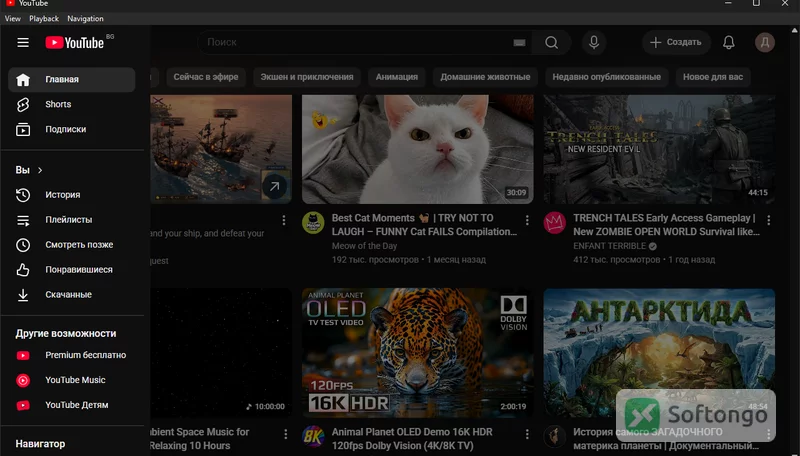Toggle the hamburger guide menu

pos(23,42)
